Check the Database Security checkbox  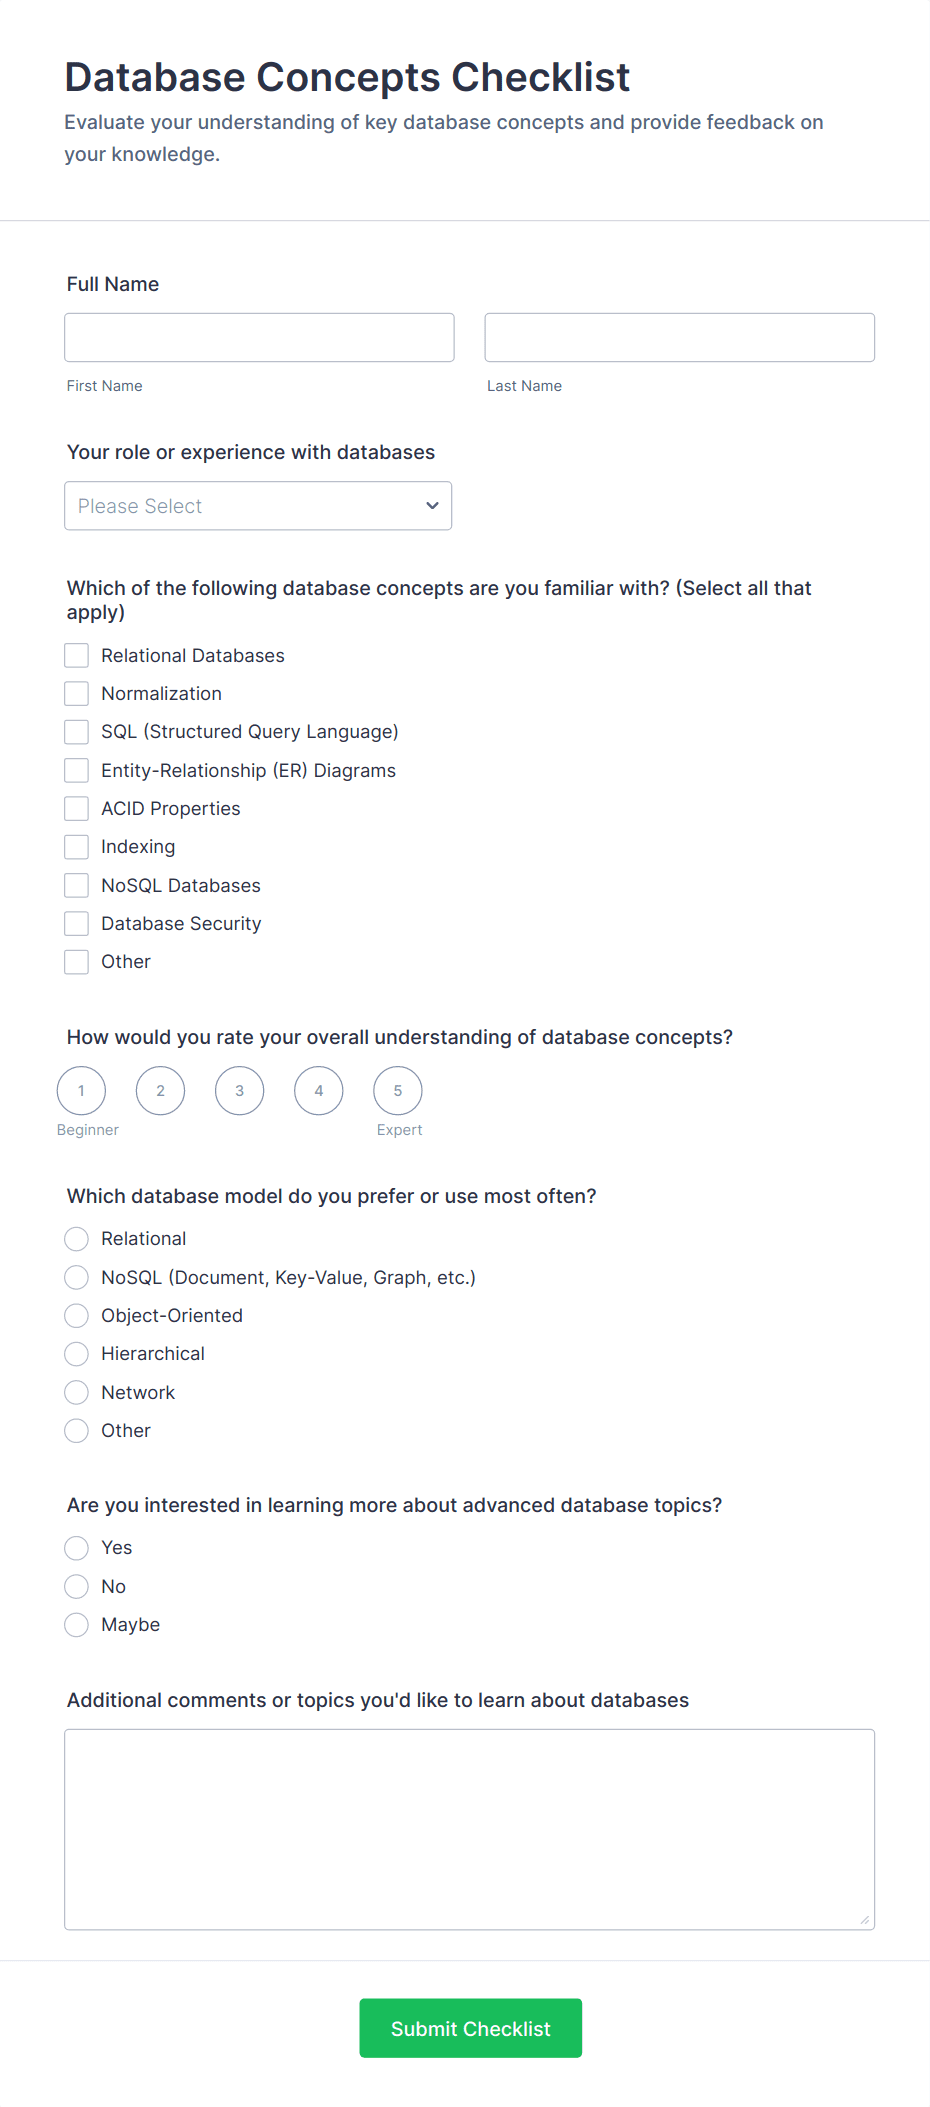pos(76,923)
